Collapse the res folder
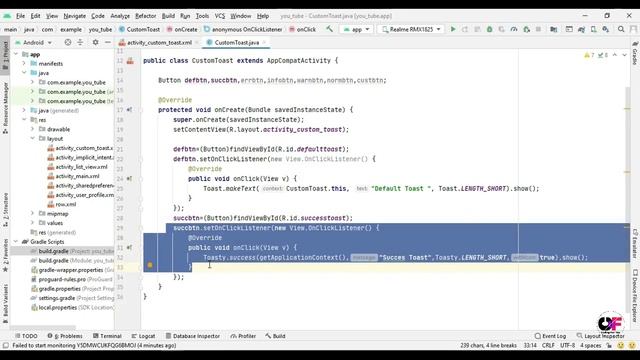The image size is (640, 360). [x=24, y=120]
